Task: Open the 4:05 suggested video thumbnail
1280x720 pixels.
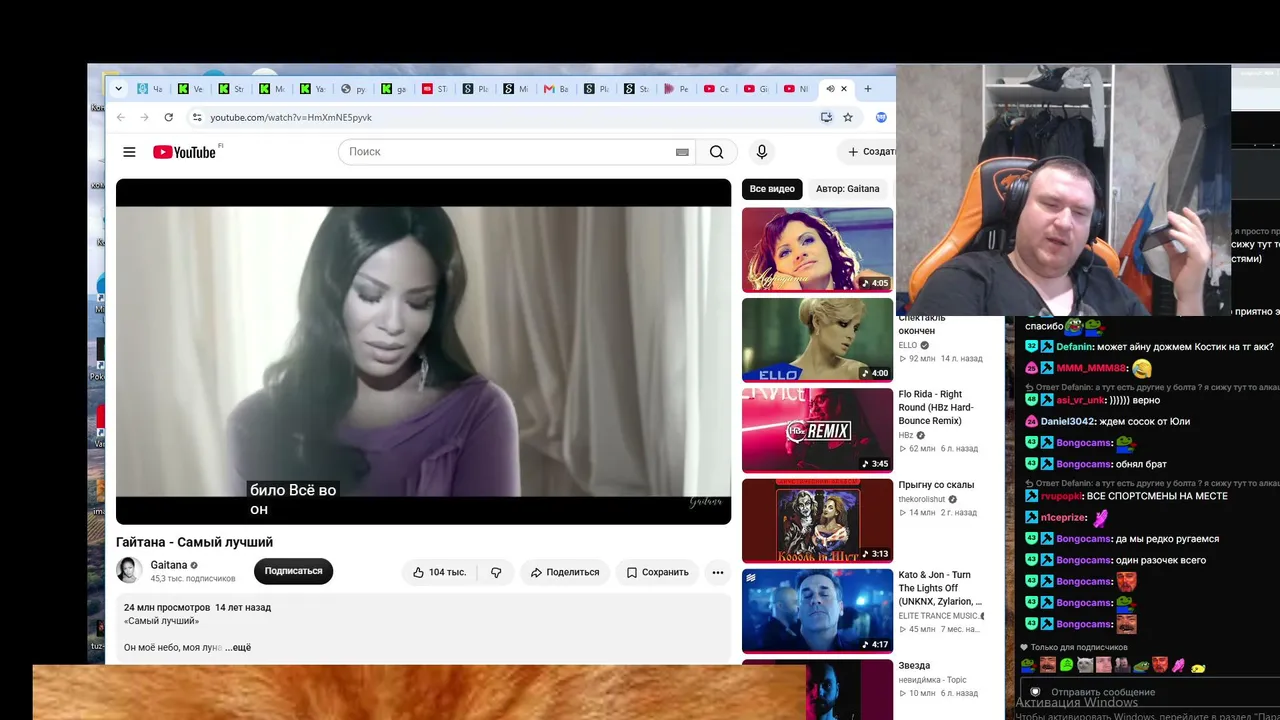Action: pos(817,250)
